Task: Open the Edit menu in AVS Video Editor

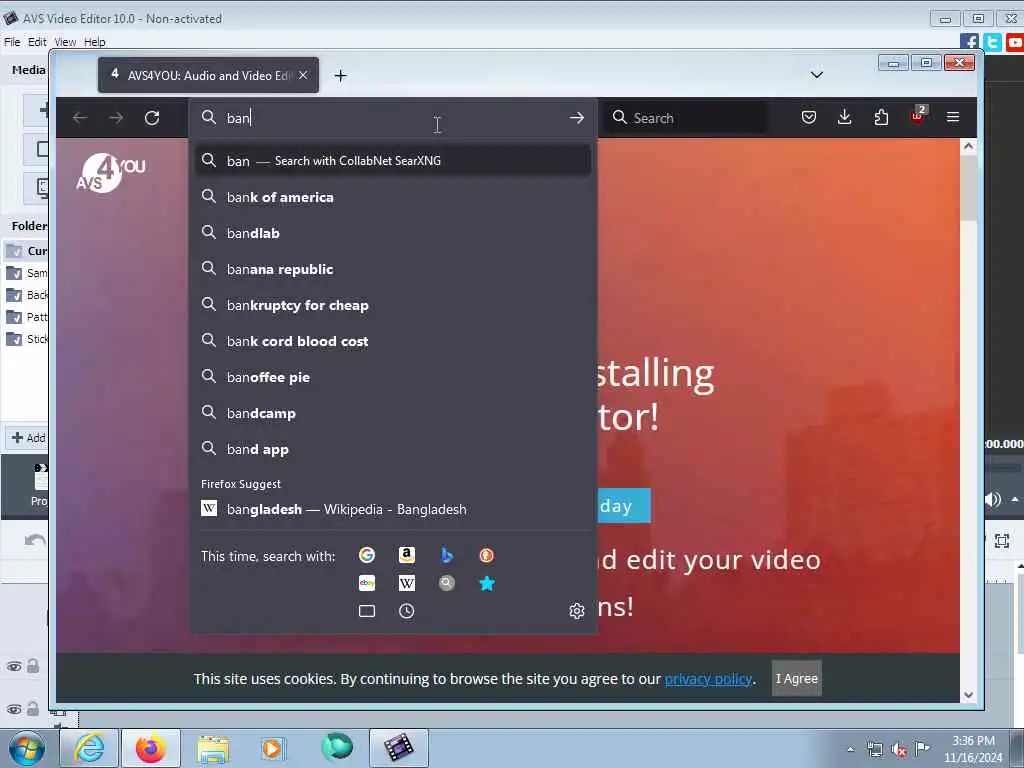Action: [x=37, y=42]
